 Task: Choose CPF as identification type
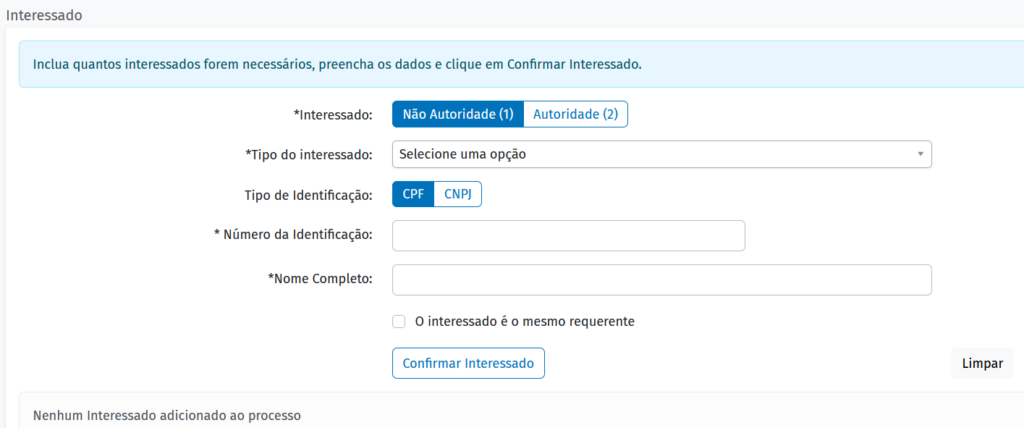click(x=413, y=194)
